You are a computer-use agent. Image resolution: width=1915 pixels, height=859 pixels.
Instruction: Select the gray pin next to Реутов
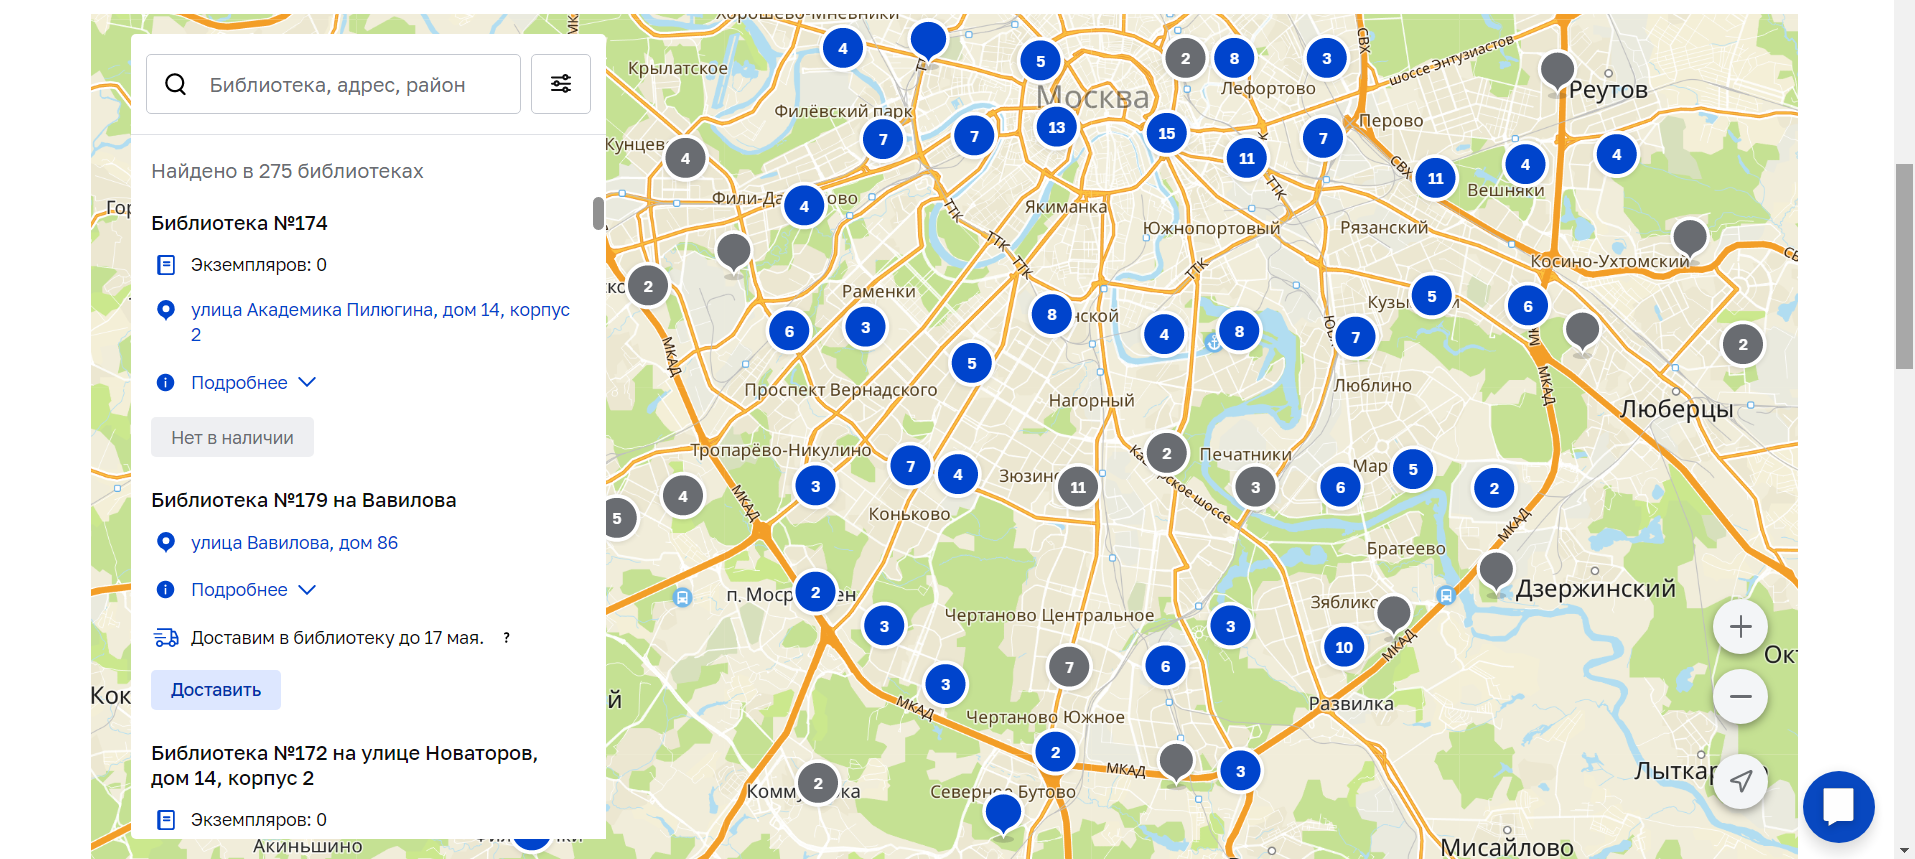[1556, 72]
